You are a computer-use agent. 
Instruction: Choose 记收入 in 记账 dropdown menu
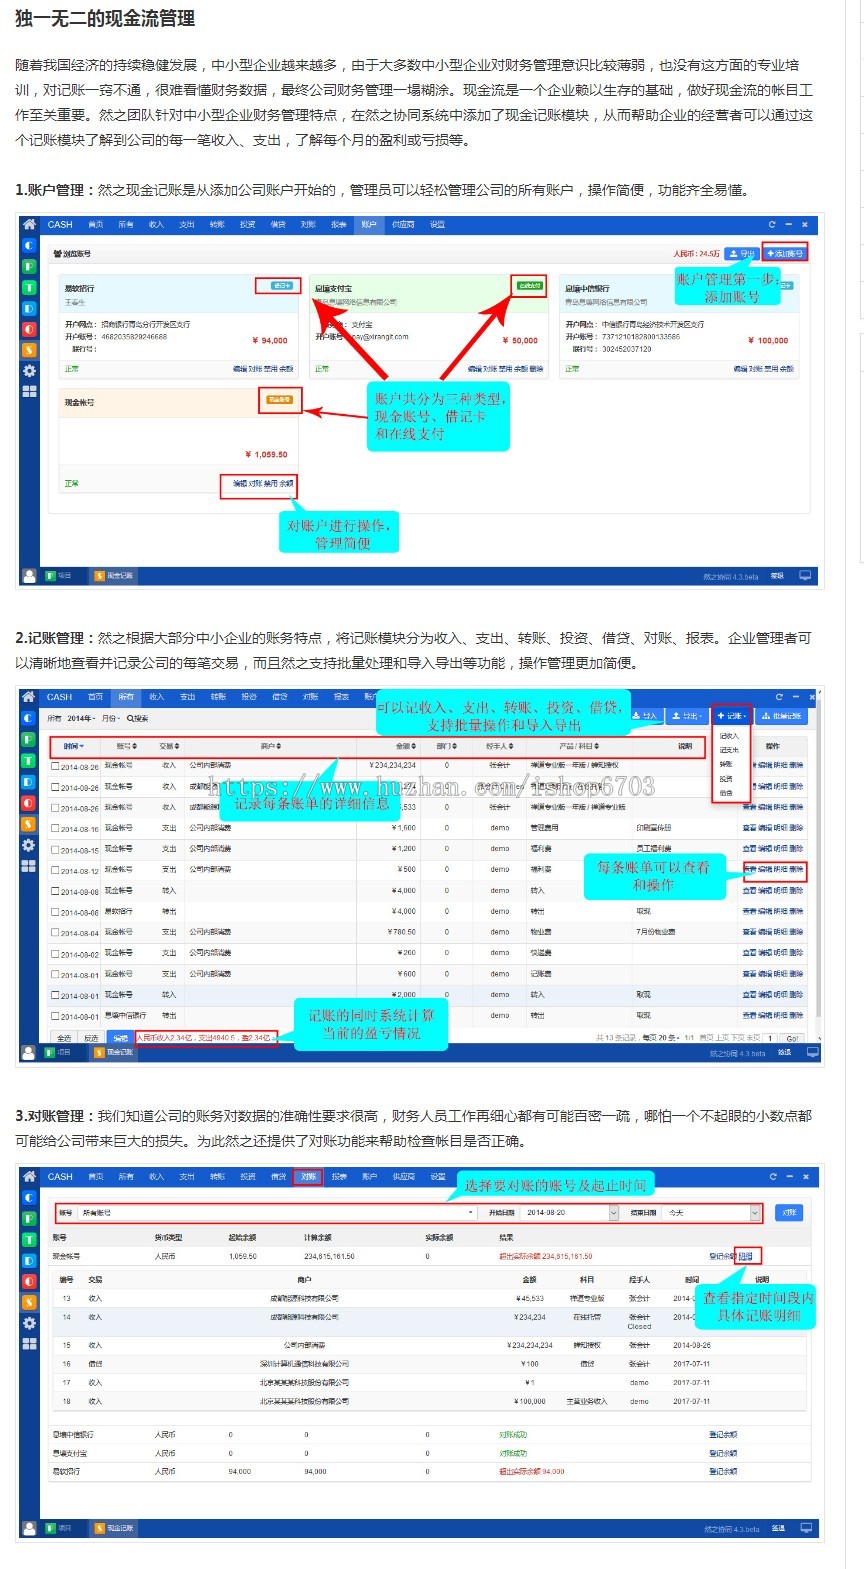pyautogui.click(x=729, y=736)
